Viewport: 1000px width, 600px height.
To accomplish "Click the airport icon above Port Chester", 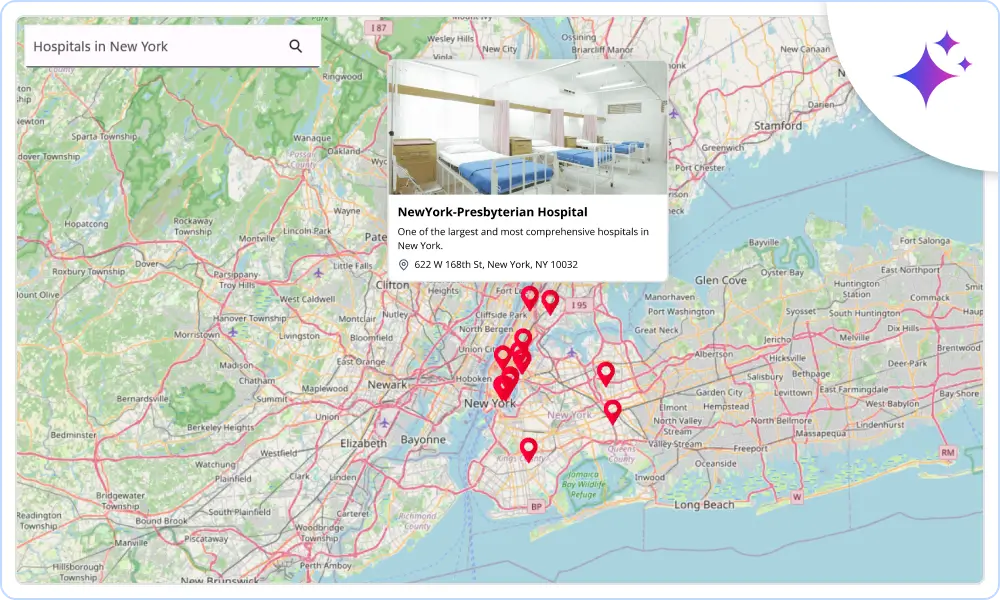I will tap(673, 113).
